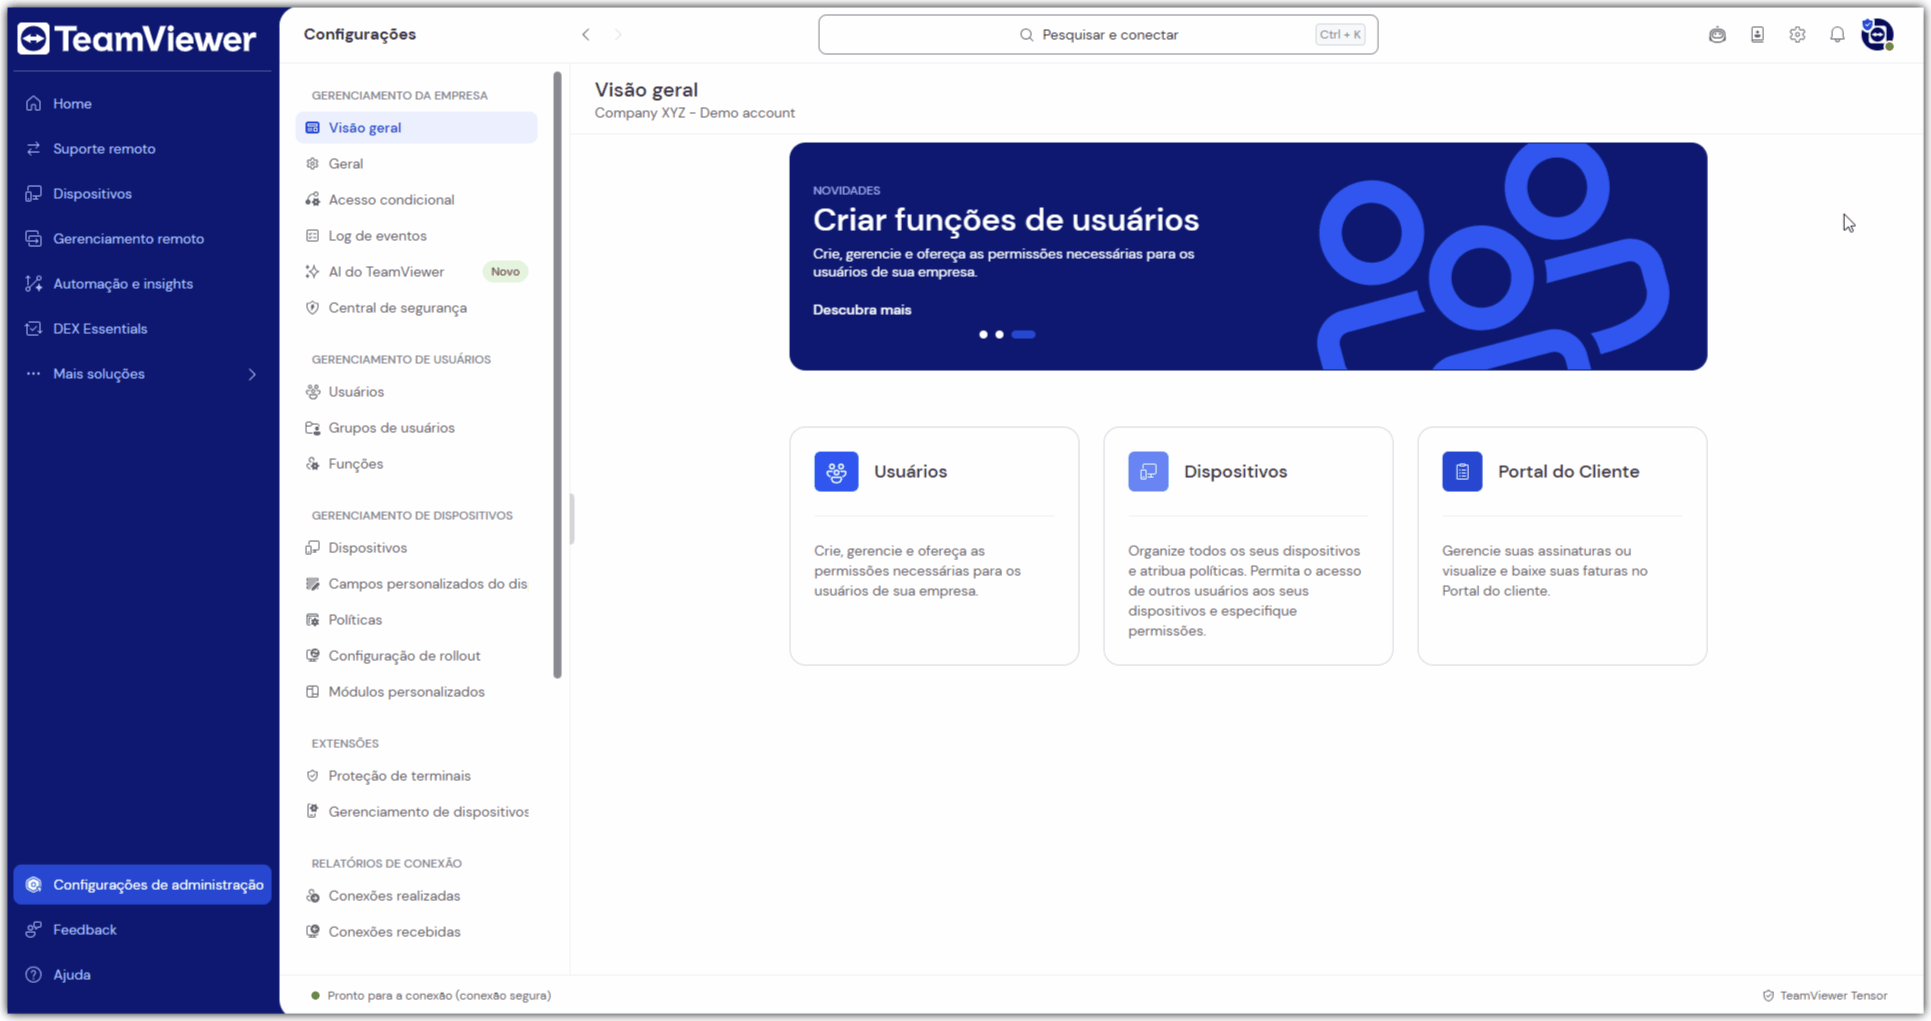Click the Ctrl + K shortcut badge
The height and width of the screenshot is (1021, 1931).
coord(1340,35)
